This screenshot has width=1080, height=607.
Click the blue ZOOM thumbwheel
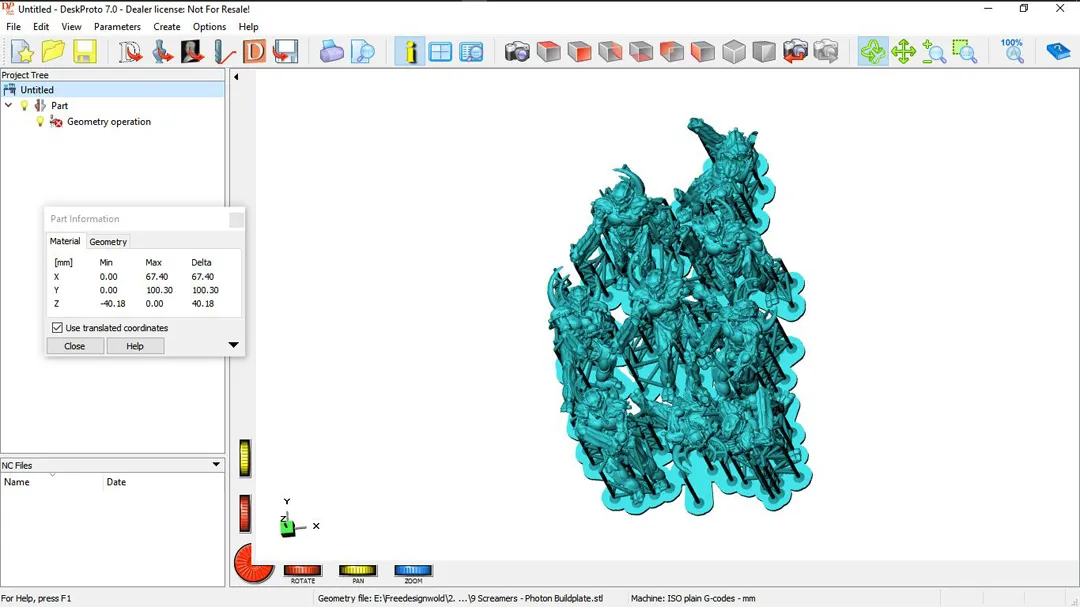coord(413,570)
